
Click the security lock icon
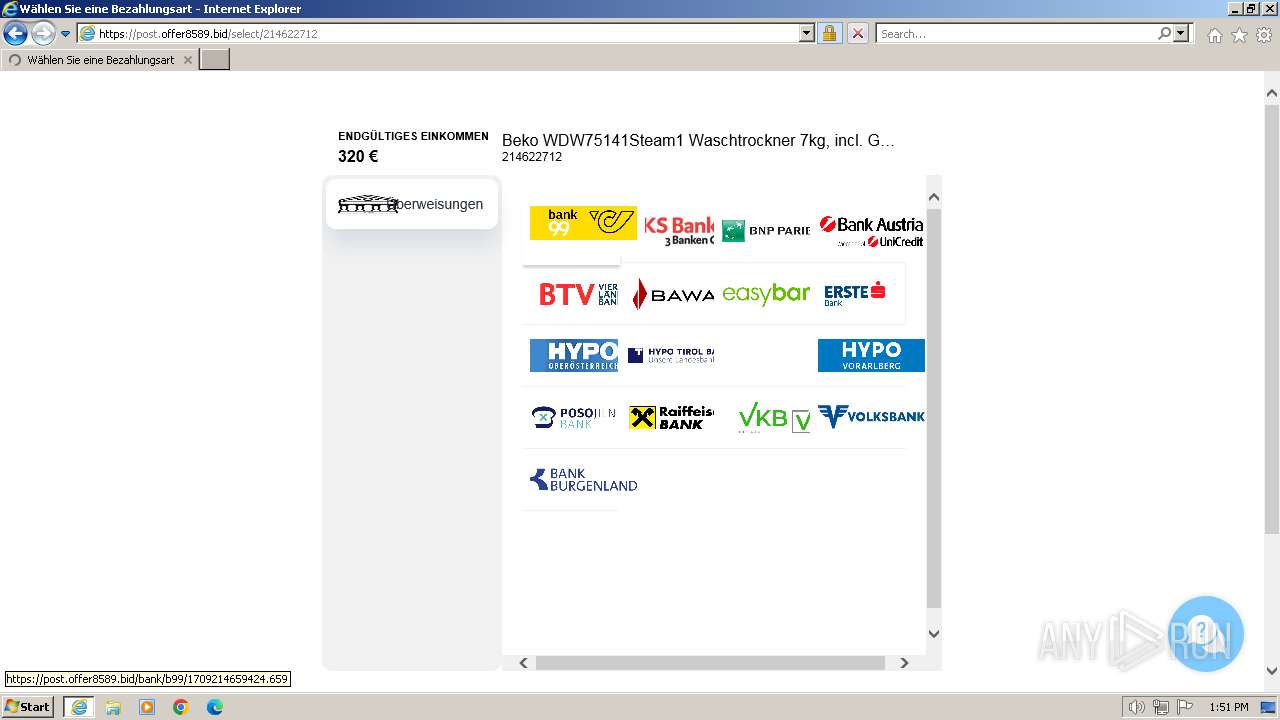click(x=829, y=33)
